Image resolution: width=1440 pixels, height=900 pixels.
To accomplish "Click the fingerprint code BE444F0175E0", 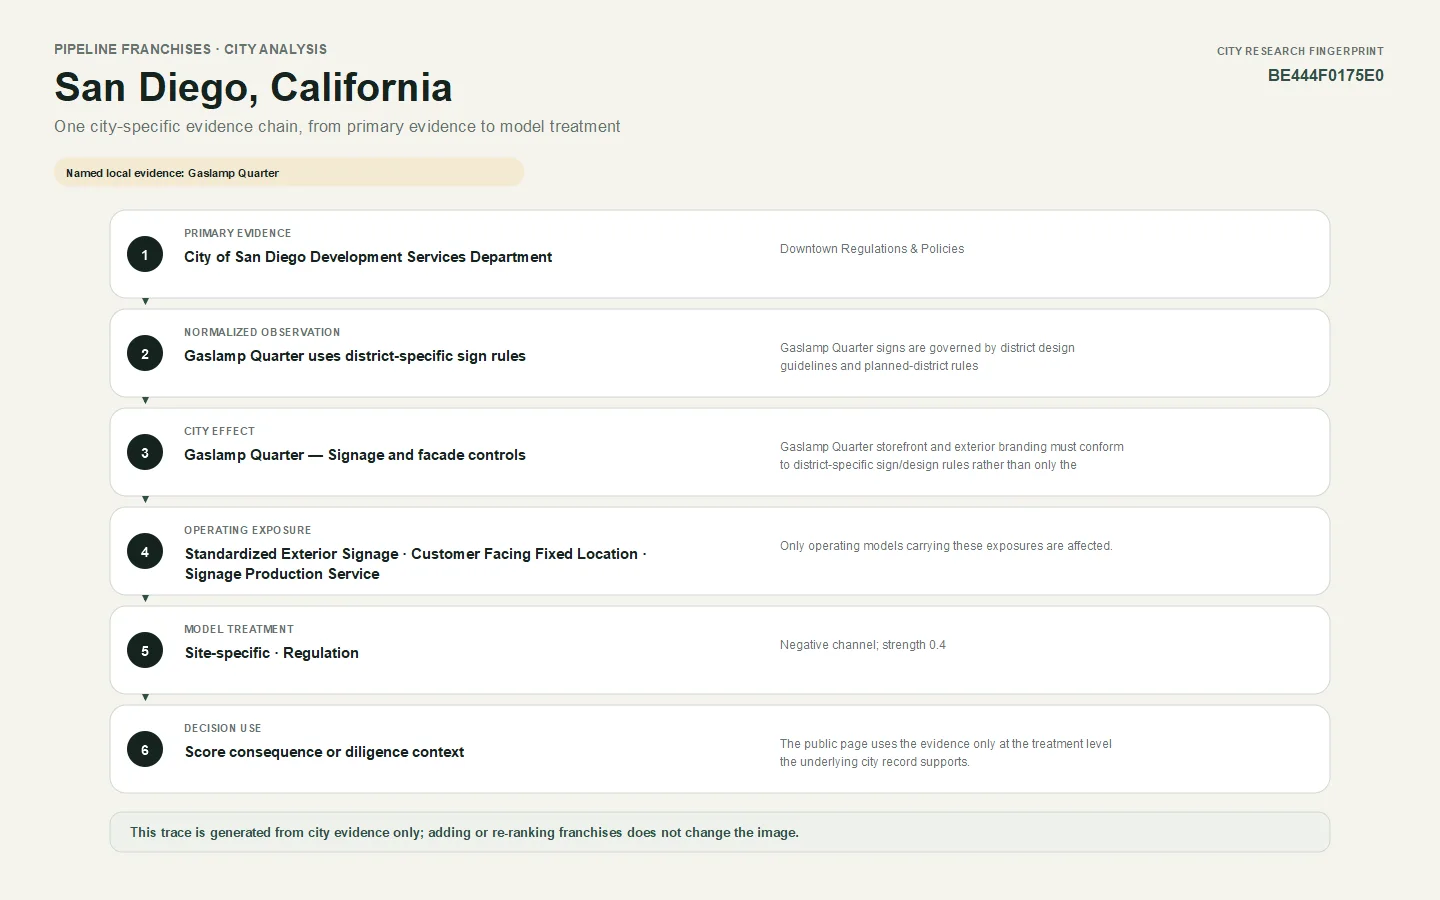I will point(1326,76).
